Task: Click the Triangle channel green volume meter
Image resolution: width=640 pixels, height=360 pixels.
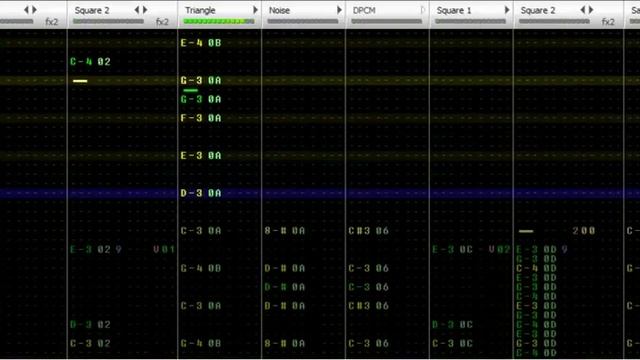Action: point(219,21)
